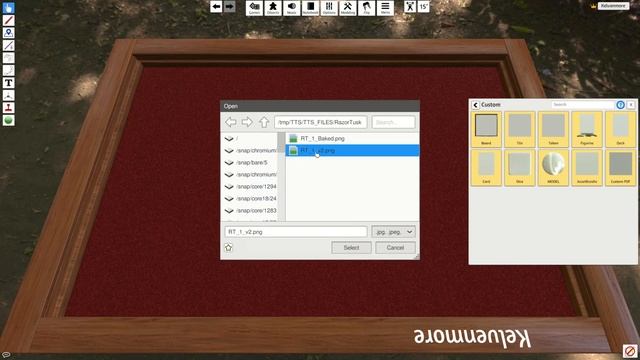
Task: Select the Grab hand tool
Action: tap(9, 8)
